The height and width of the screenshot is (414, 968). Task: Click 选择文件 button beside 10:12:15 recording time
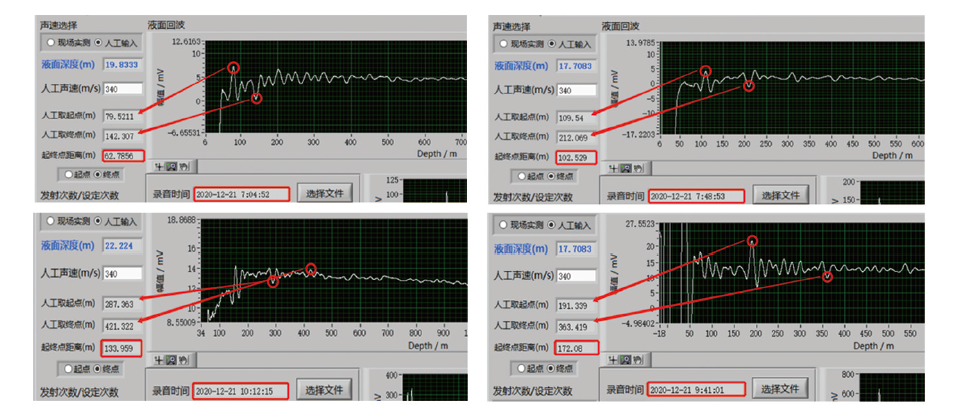325,390
